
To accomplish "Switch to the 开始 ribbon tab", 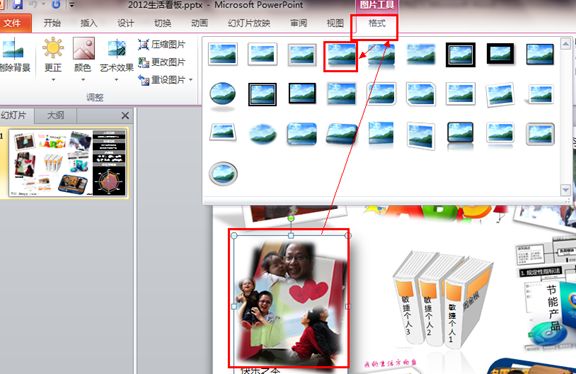I will pos(52,23).
